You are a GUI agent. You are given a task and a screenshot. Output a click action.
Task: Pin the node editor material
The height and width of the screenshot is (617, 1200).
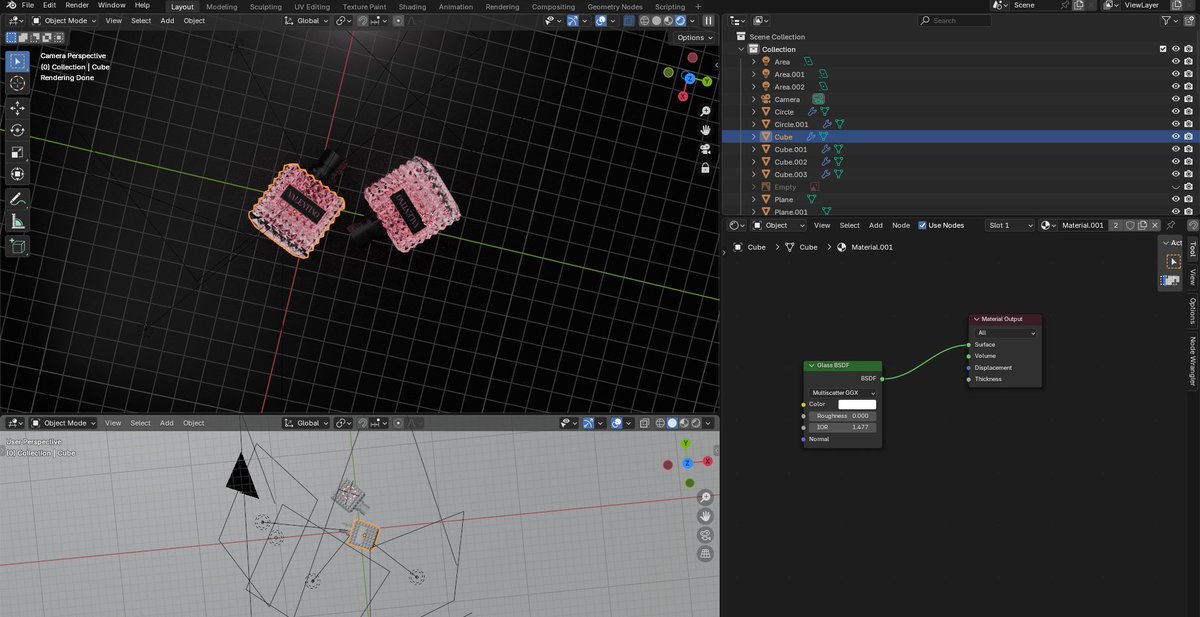pos(1171,225)
